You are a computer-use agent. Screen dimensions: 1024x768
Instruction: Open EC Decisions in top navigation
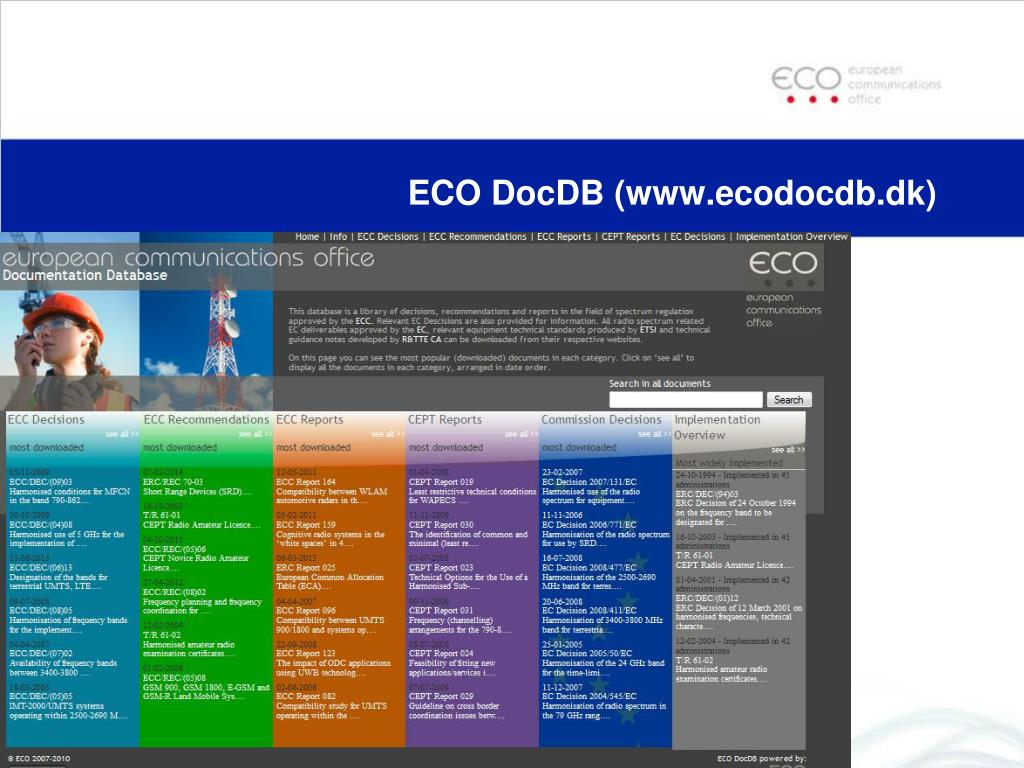click(697, 237)
